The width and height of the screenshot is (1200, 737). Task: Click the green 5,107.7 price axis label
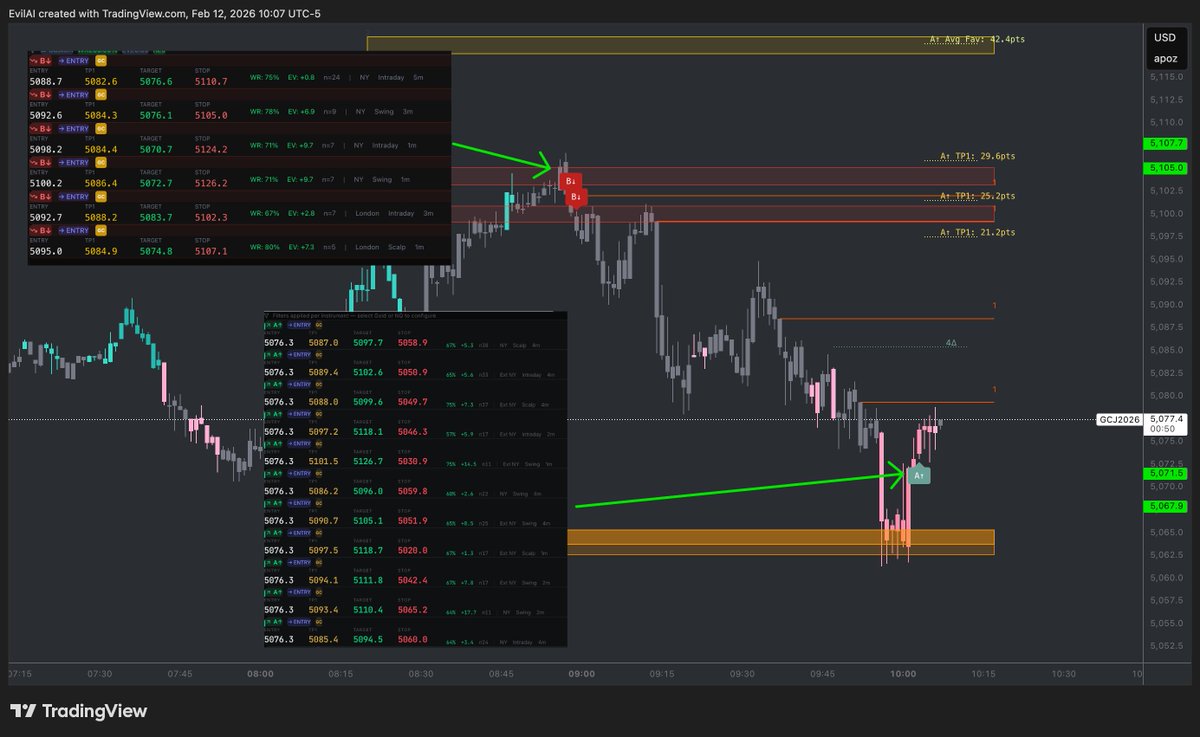(1167, 145)
